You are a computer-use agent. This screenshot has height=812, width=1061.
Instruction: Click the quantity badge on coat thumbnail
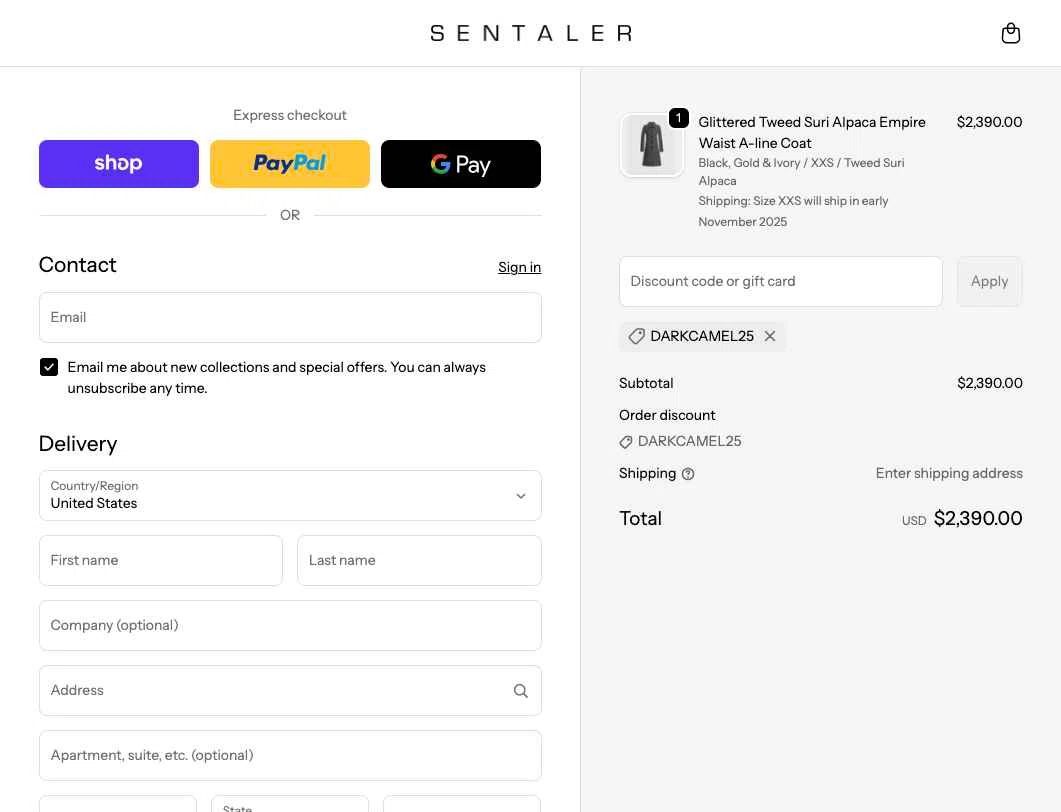coord(679,118)
